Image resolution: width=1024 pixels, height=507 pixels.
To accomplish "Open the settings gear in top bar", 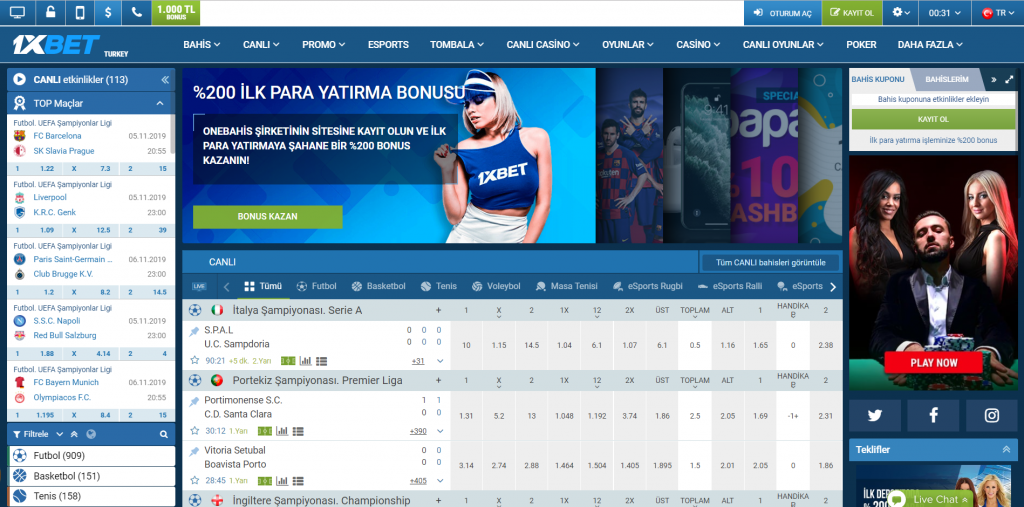I will click(901, 12).
